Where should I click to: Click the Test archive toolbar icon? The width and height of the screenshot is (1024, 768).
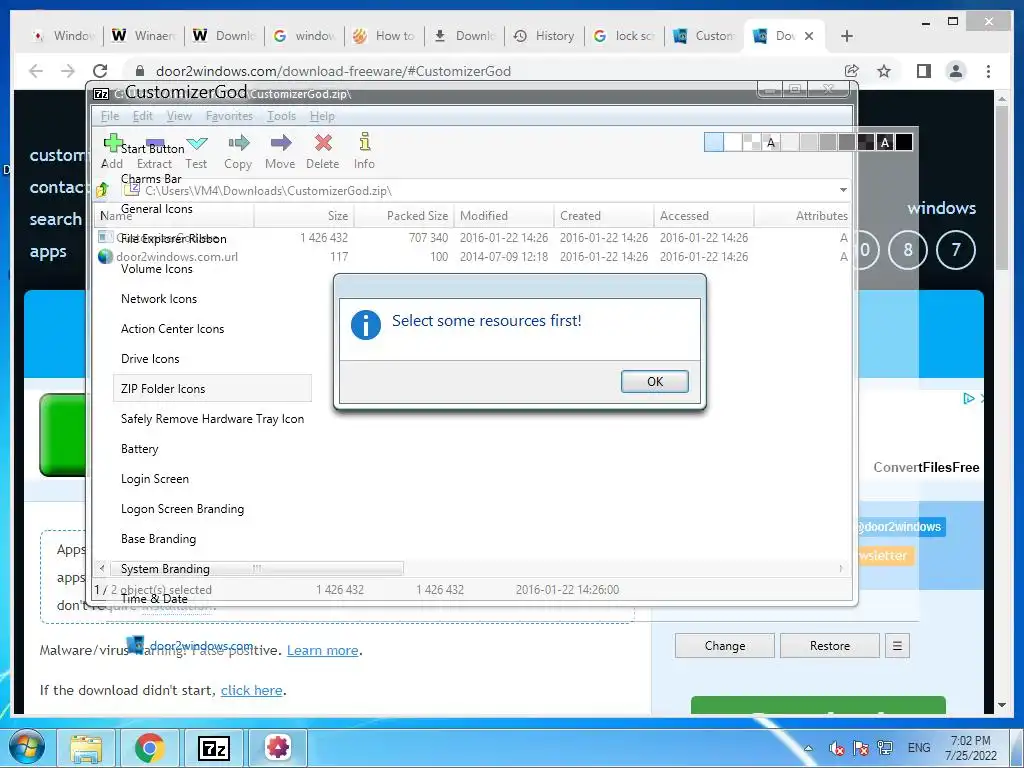(x=197, y=144)
